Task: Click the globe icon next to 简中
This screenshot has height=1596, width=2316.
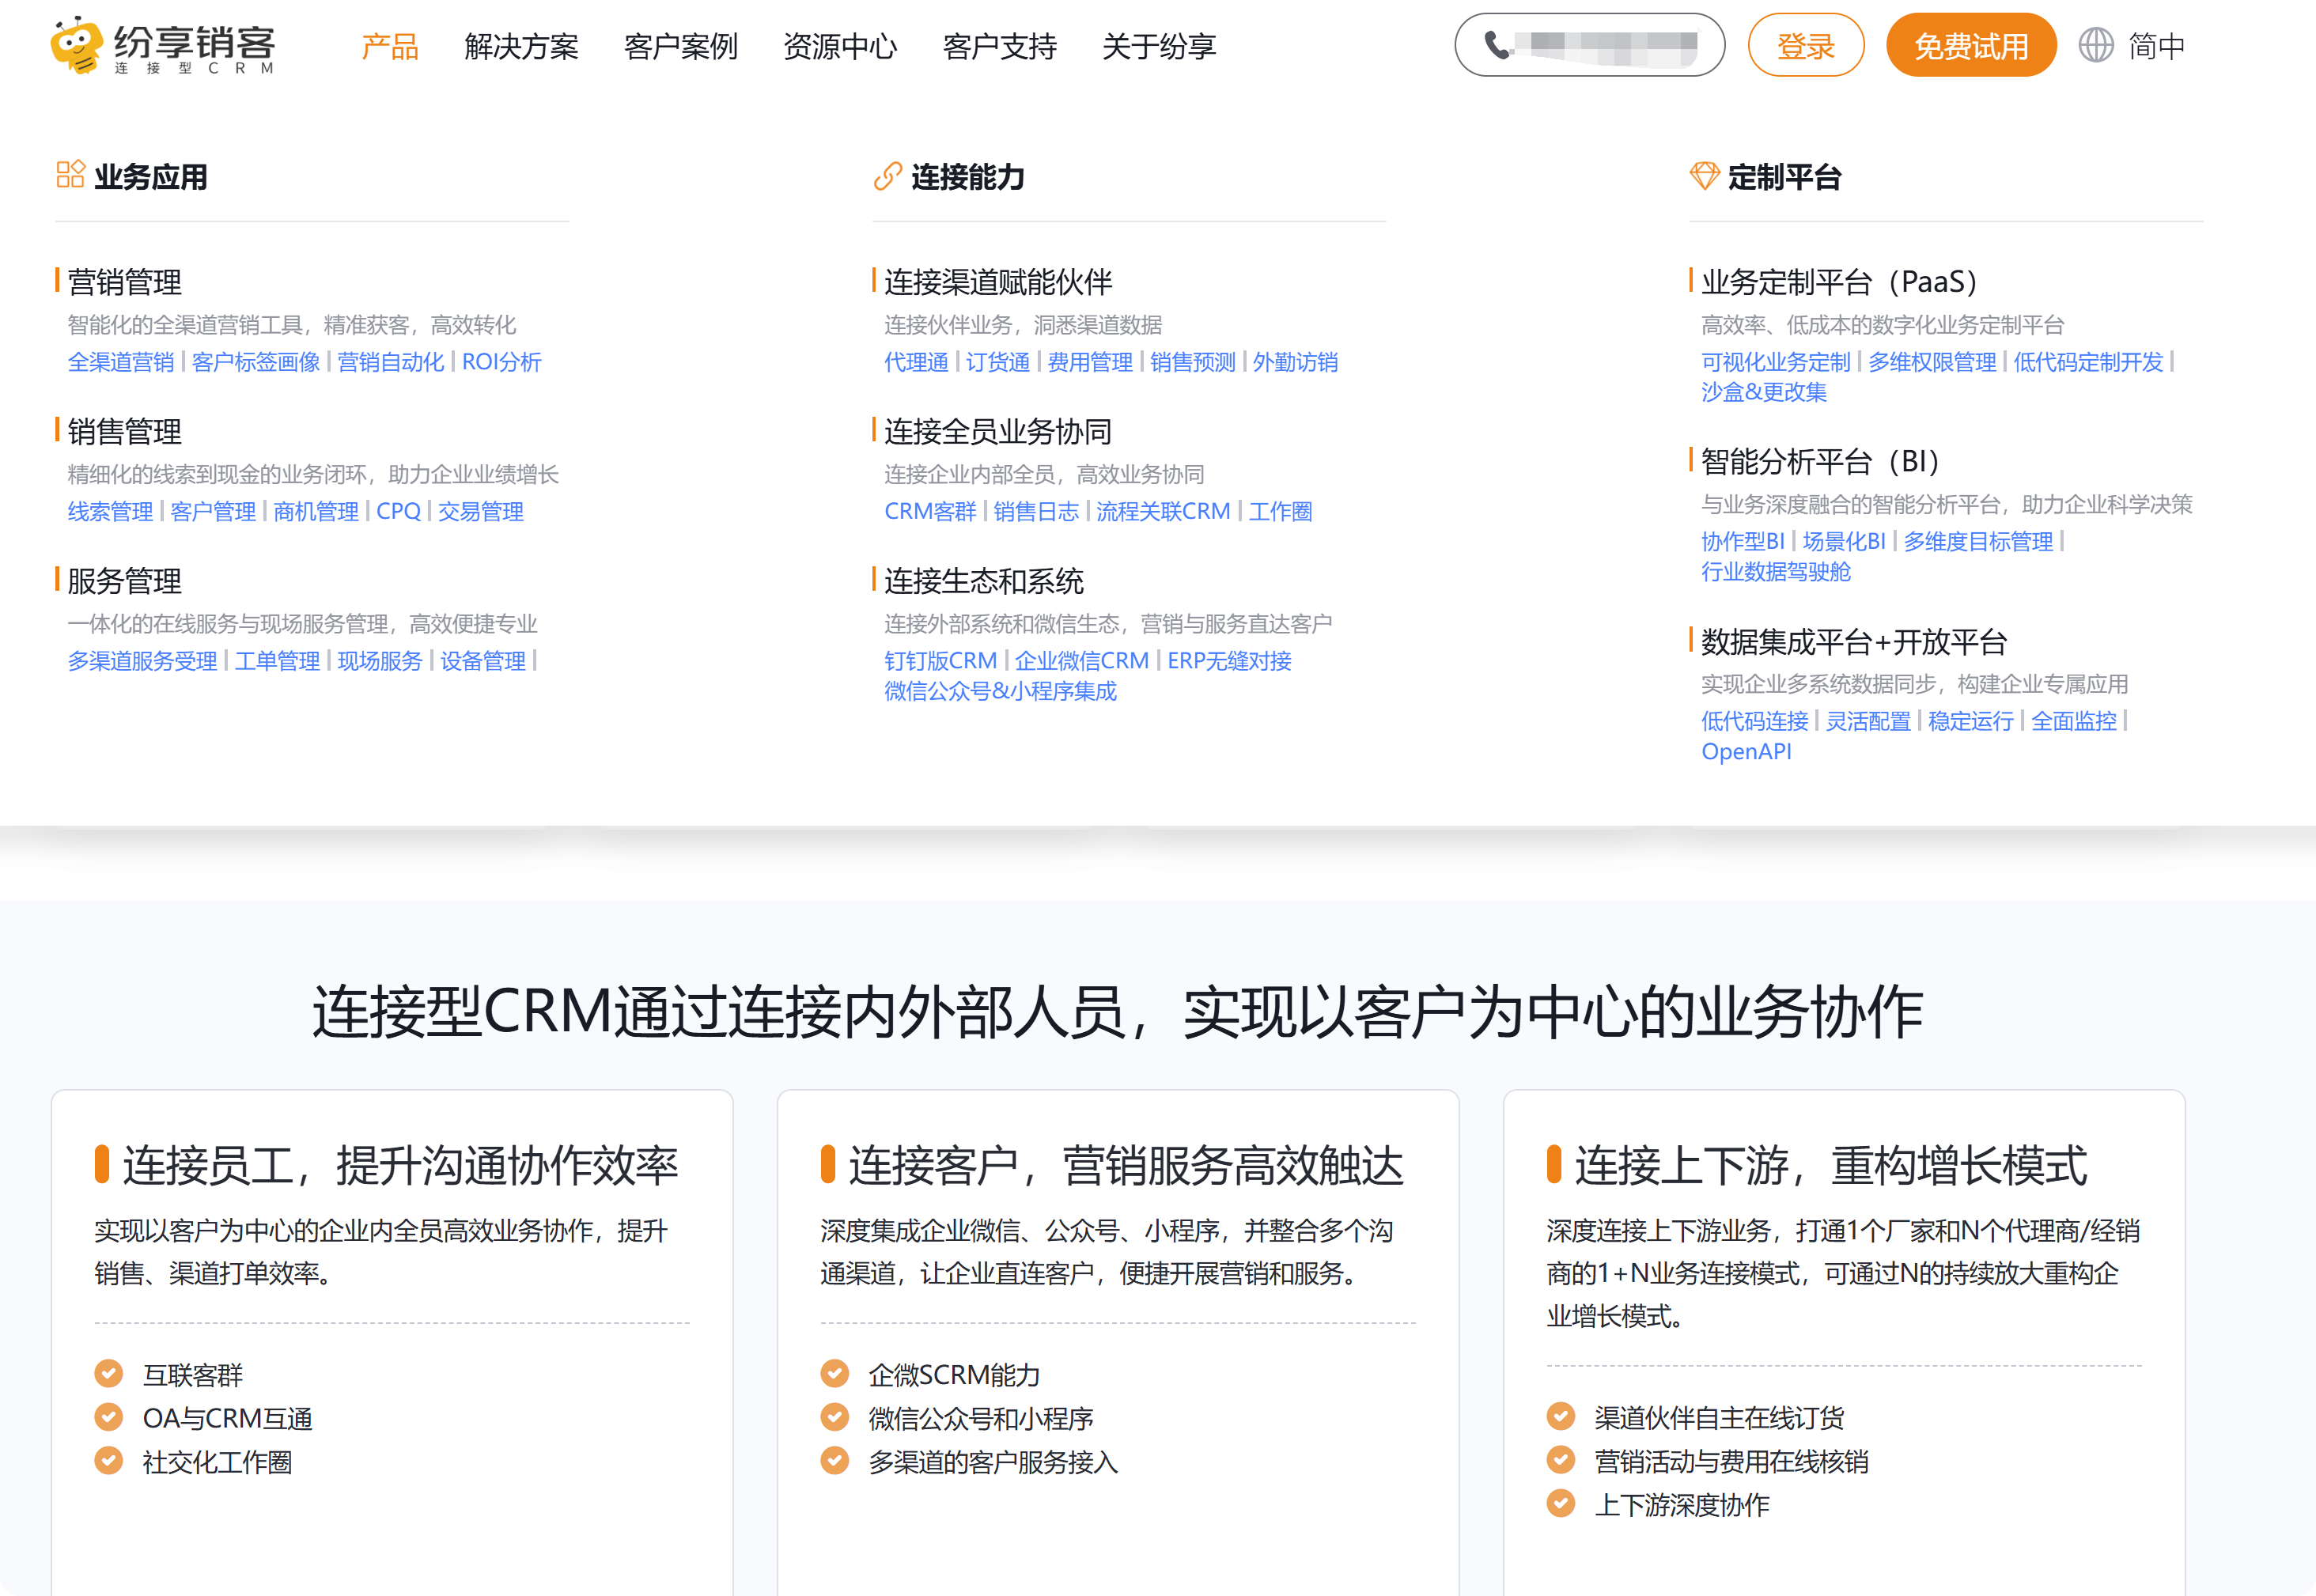Action: [x=2097, y=45]
